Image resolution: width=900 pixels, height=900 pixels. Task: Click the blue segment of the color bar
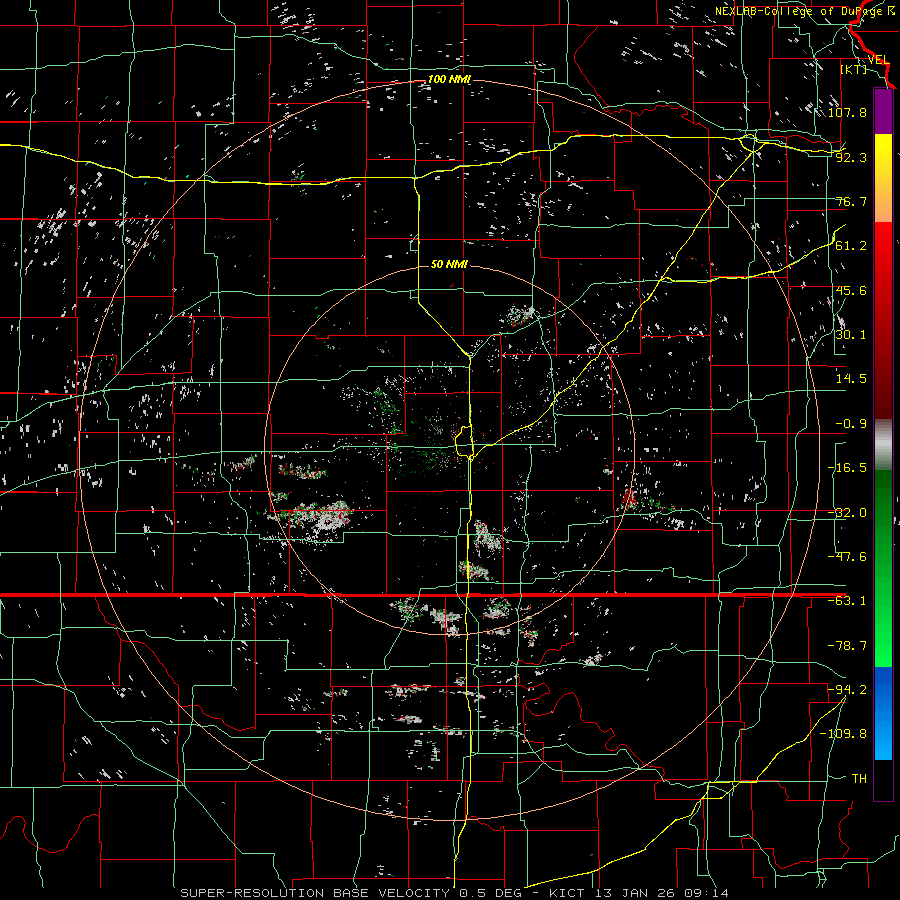(x=883, y=713)
